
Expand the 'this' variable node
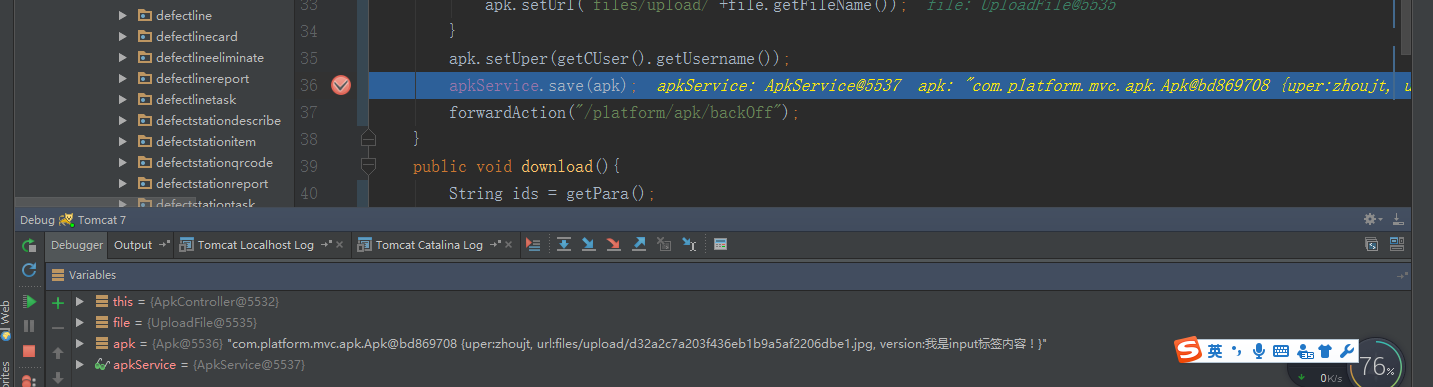(x=80, y=301)
